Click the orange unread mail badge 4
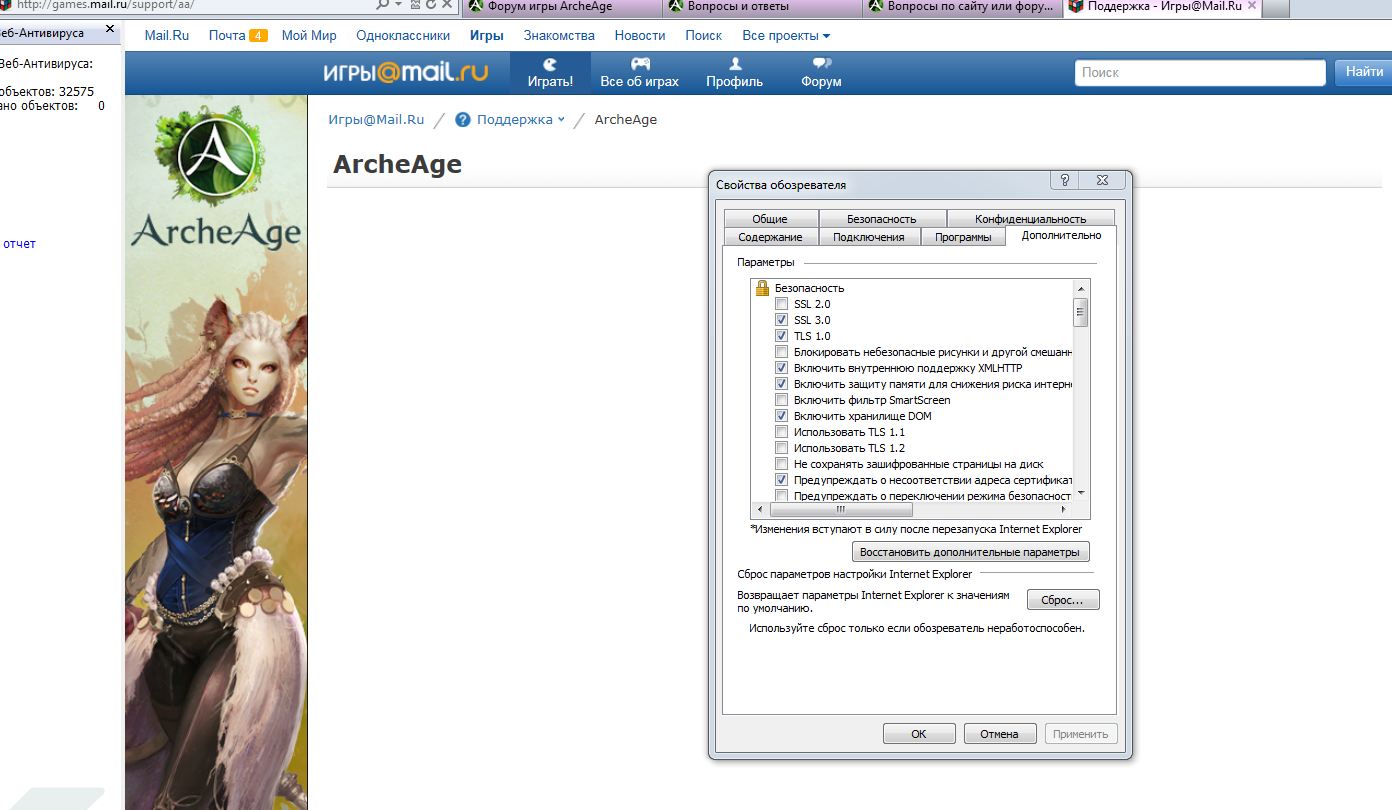 pyautogui.click(x=258, y=36)
